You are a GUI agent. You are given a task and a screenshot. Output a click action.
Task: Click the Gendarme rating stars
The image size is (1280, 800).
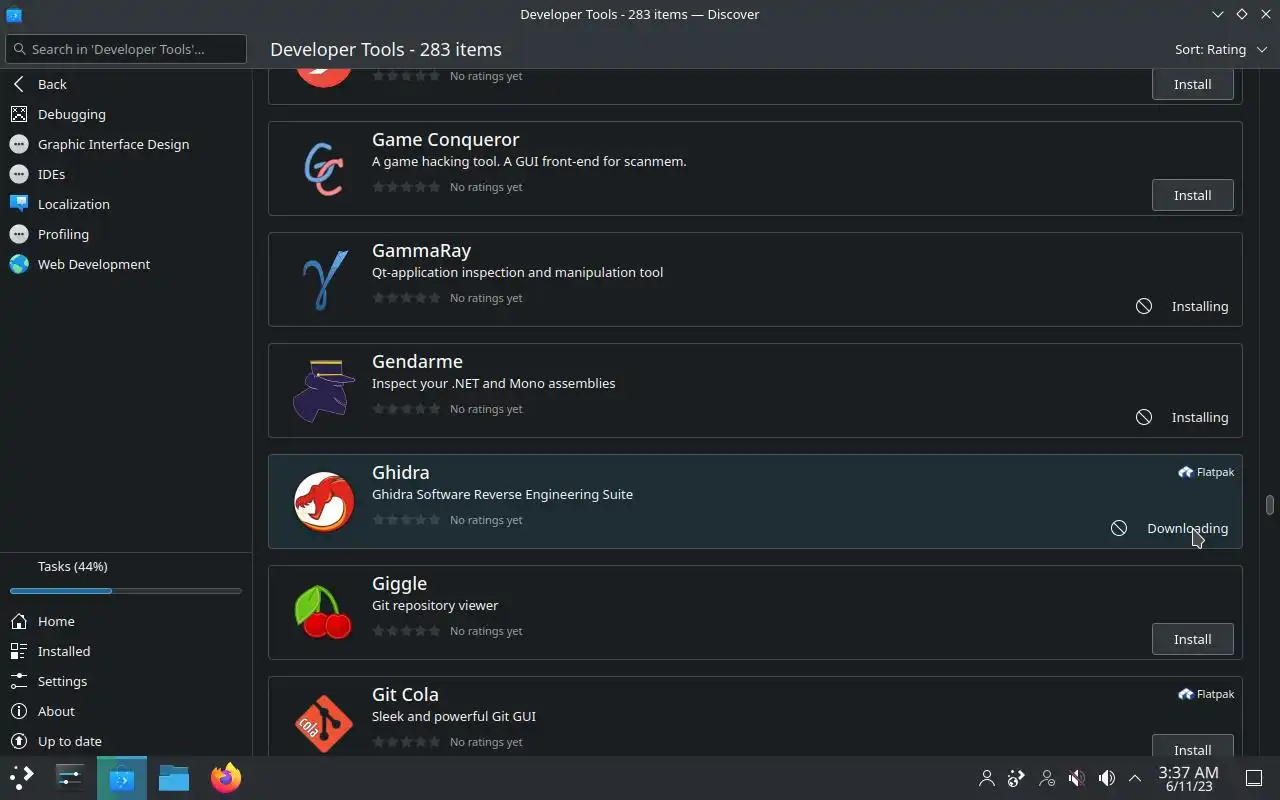406,409
